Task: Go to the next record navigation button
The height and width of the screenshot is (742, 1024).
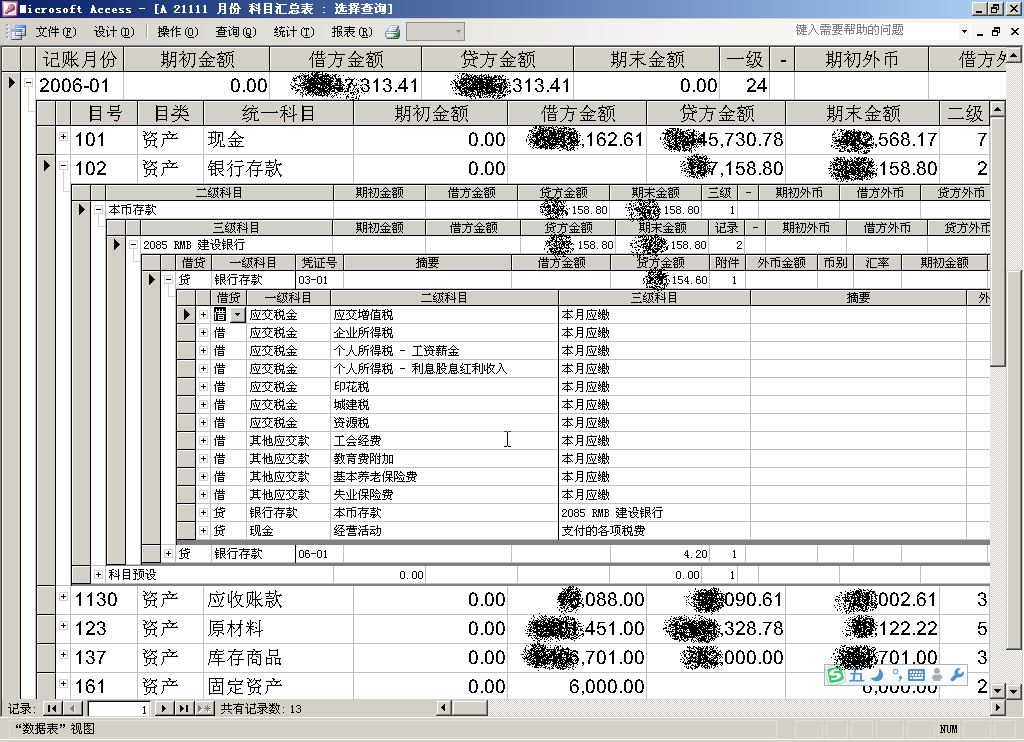Action: pos(165,709)
